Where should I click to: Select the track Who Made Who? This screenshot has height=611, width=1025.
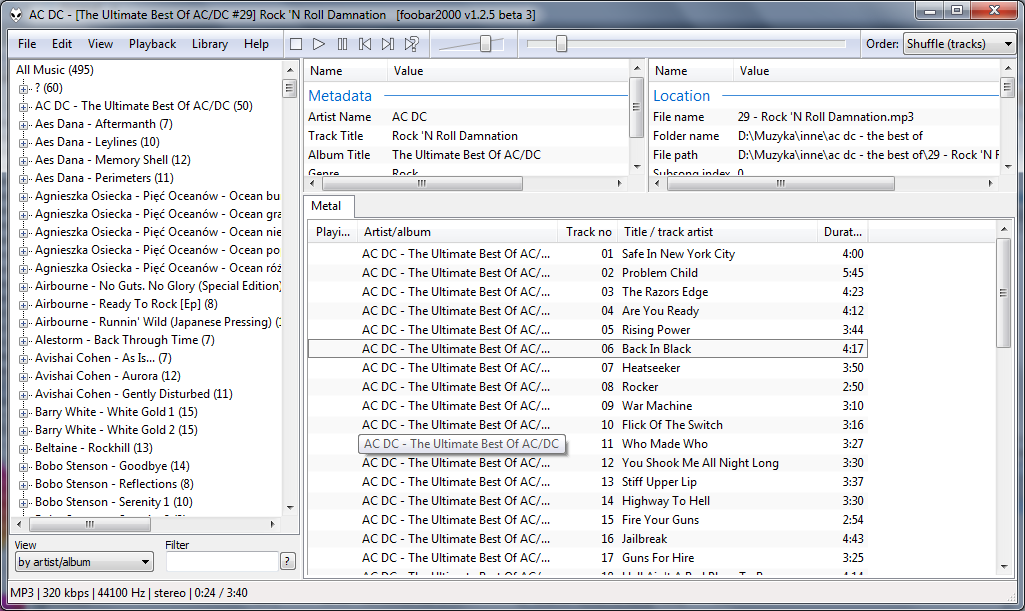click(x=587, y=444)
